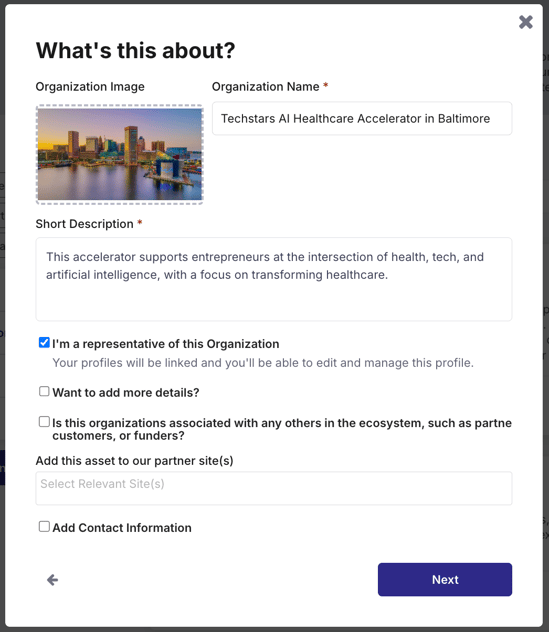The width and height of the screenshot is (549, 632).
Task: Click inside the Short Description text area
Action: coord(274,279)
